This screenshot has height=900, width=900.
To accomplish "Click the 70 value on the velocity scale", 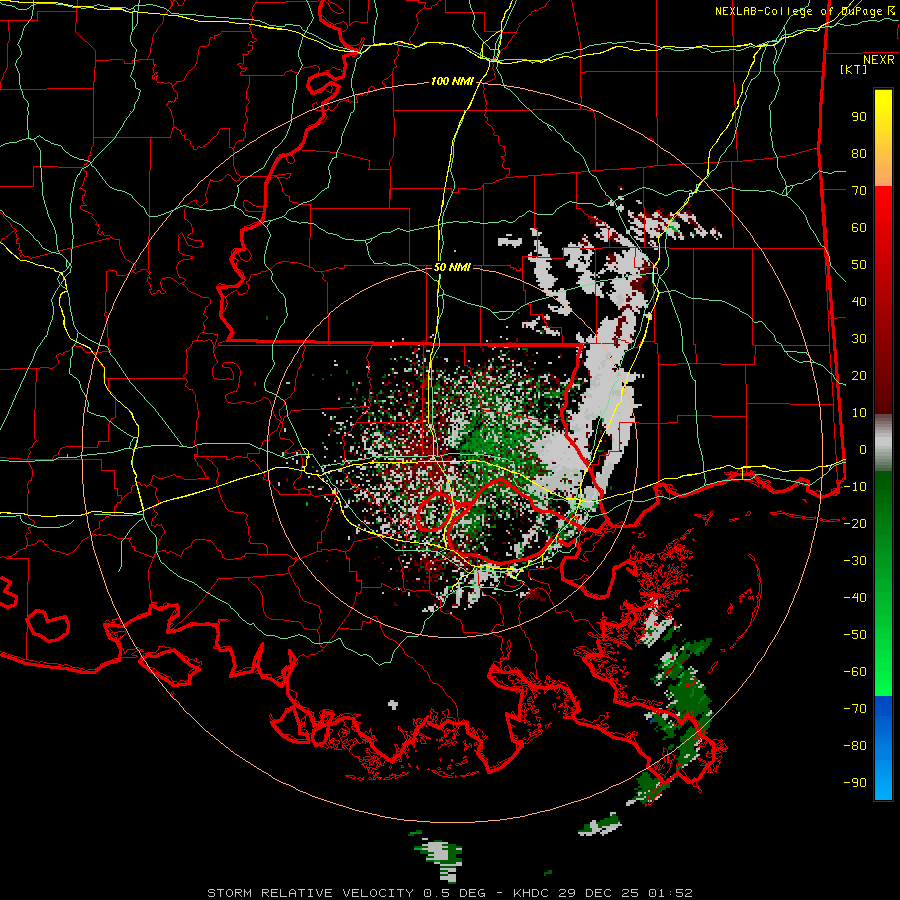I will (859, 191).
